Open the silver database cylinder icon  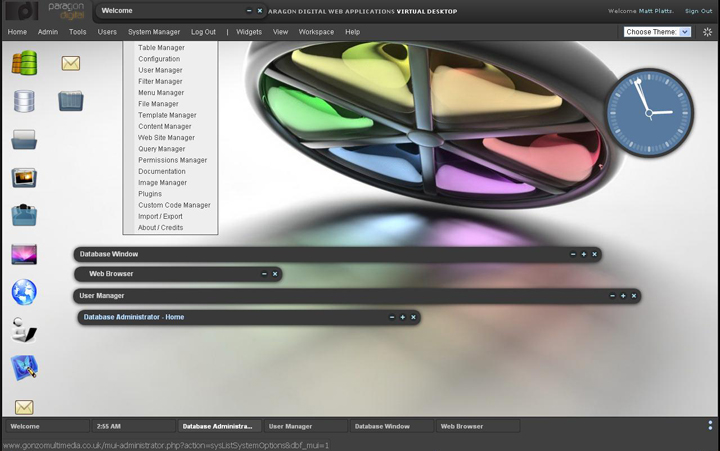[24, 101]
